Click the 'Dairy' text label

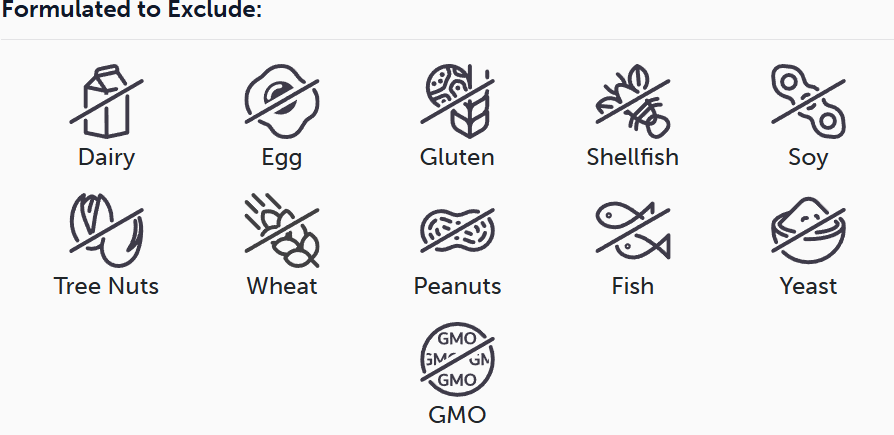click(107, 157)
